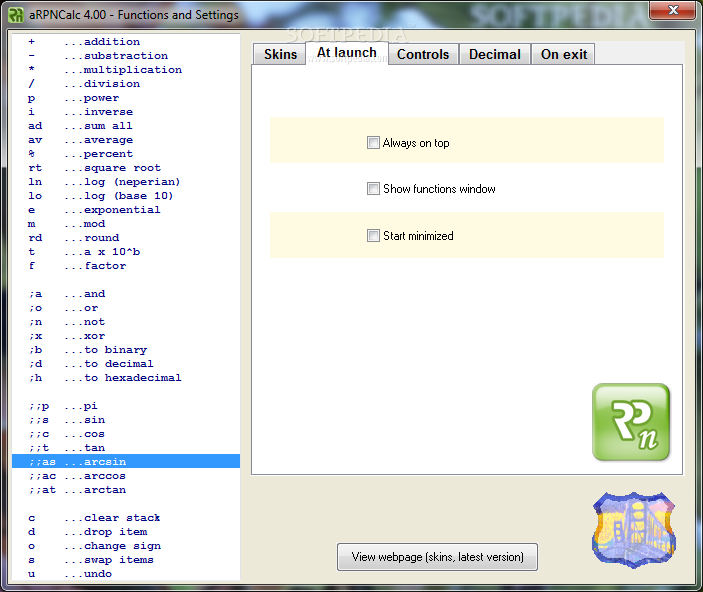Select the 'rt ...square root' row
The width and height of the screenshot is (703, 592).
point(126,168)
